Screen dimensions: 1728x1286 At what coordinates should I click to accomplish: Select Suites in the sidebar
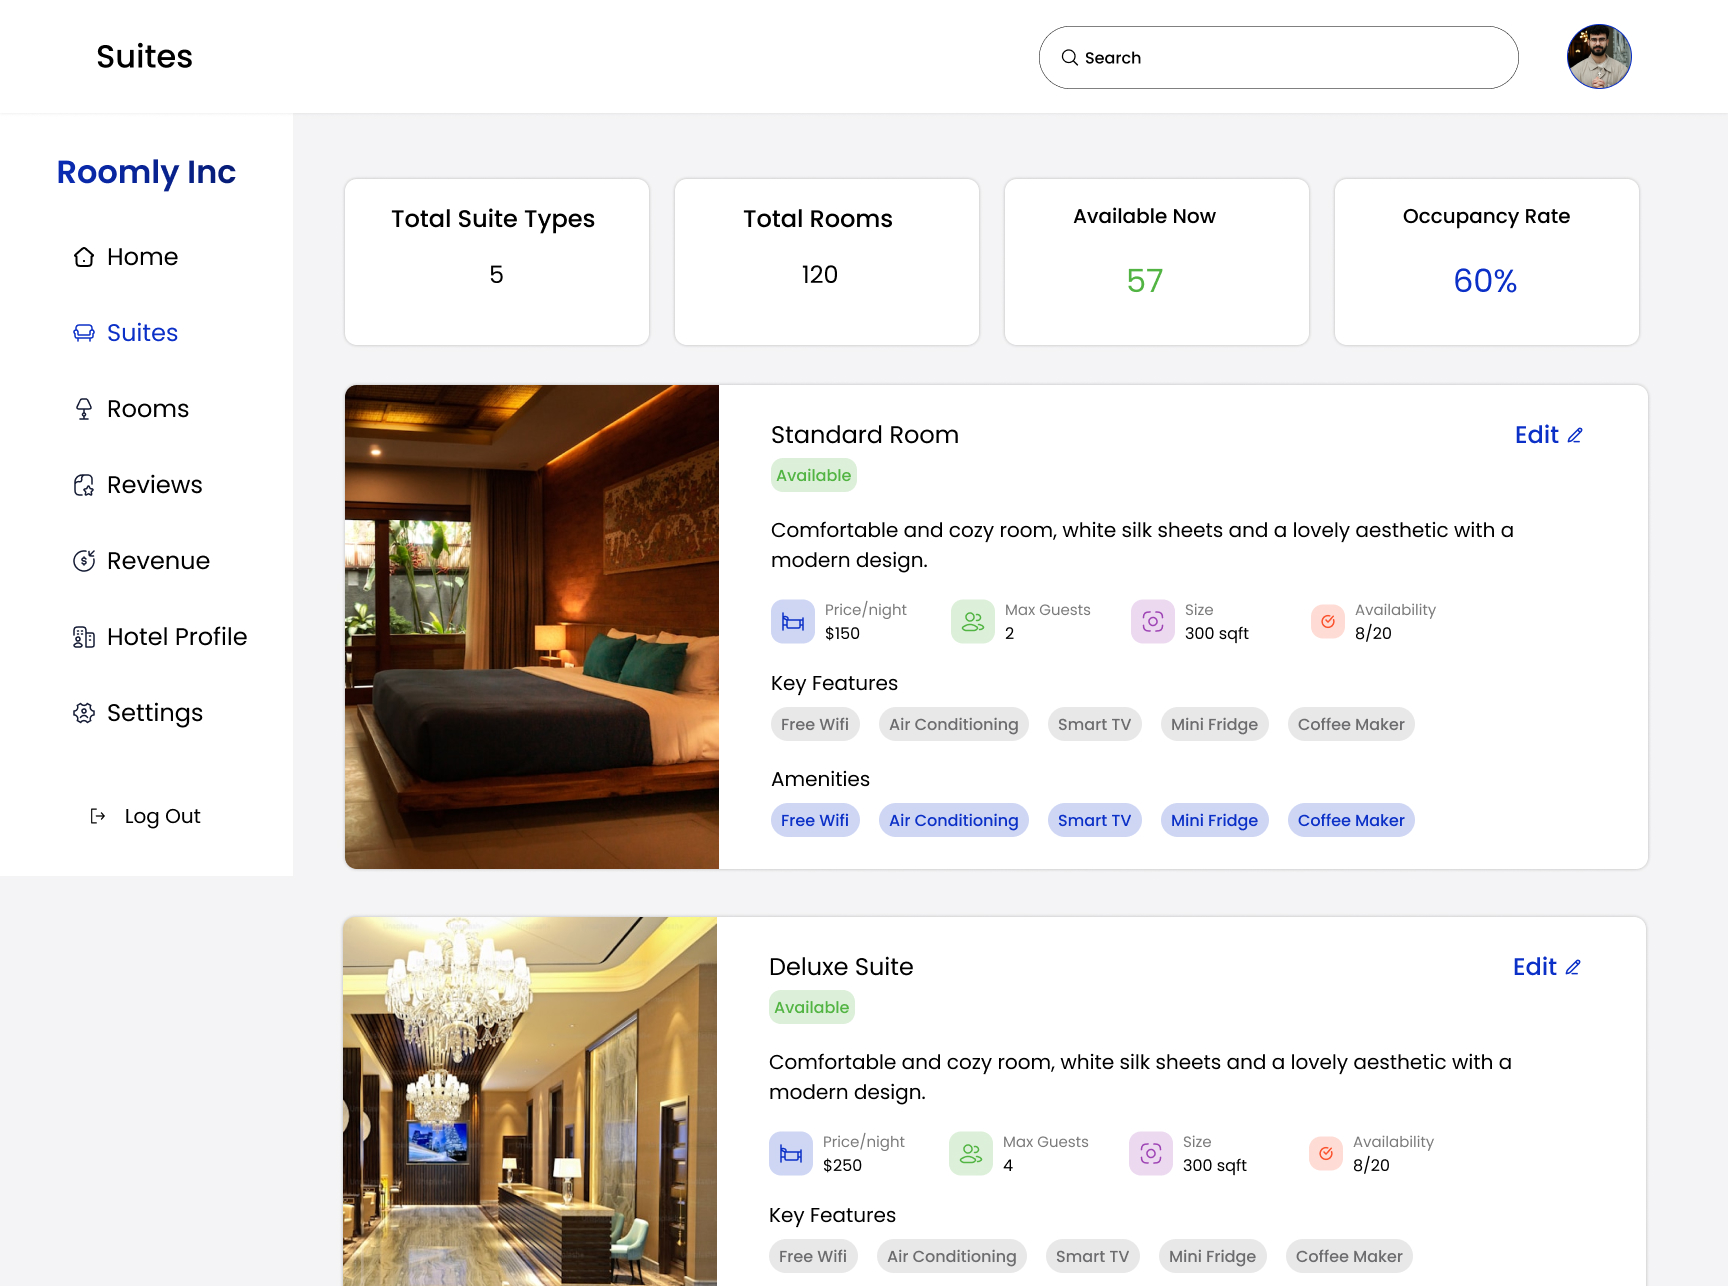[126, 333]
